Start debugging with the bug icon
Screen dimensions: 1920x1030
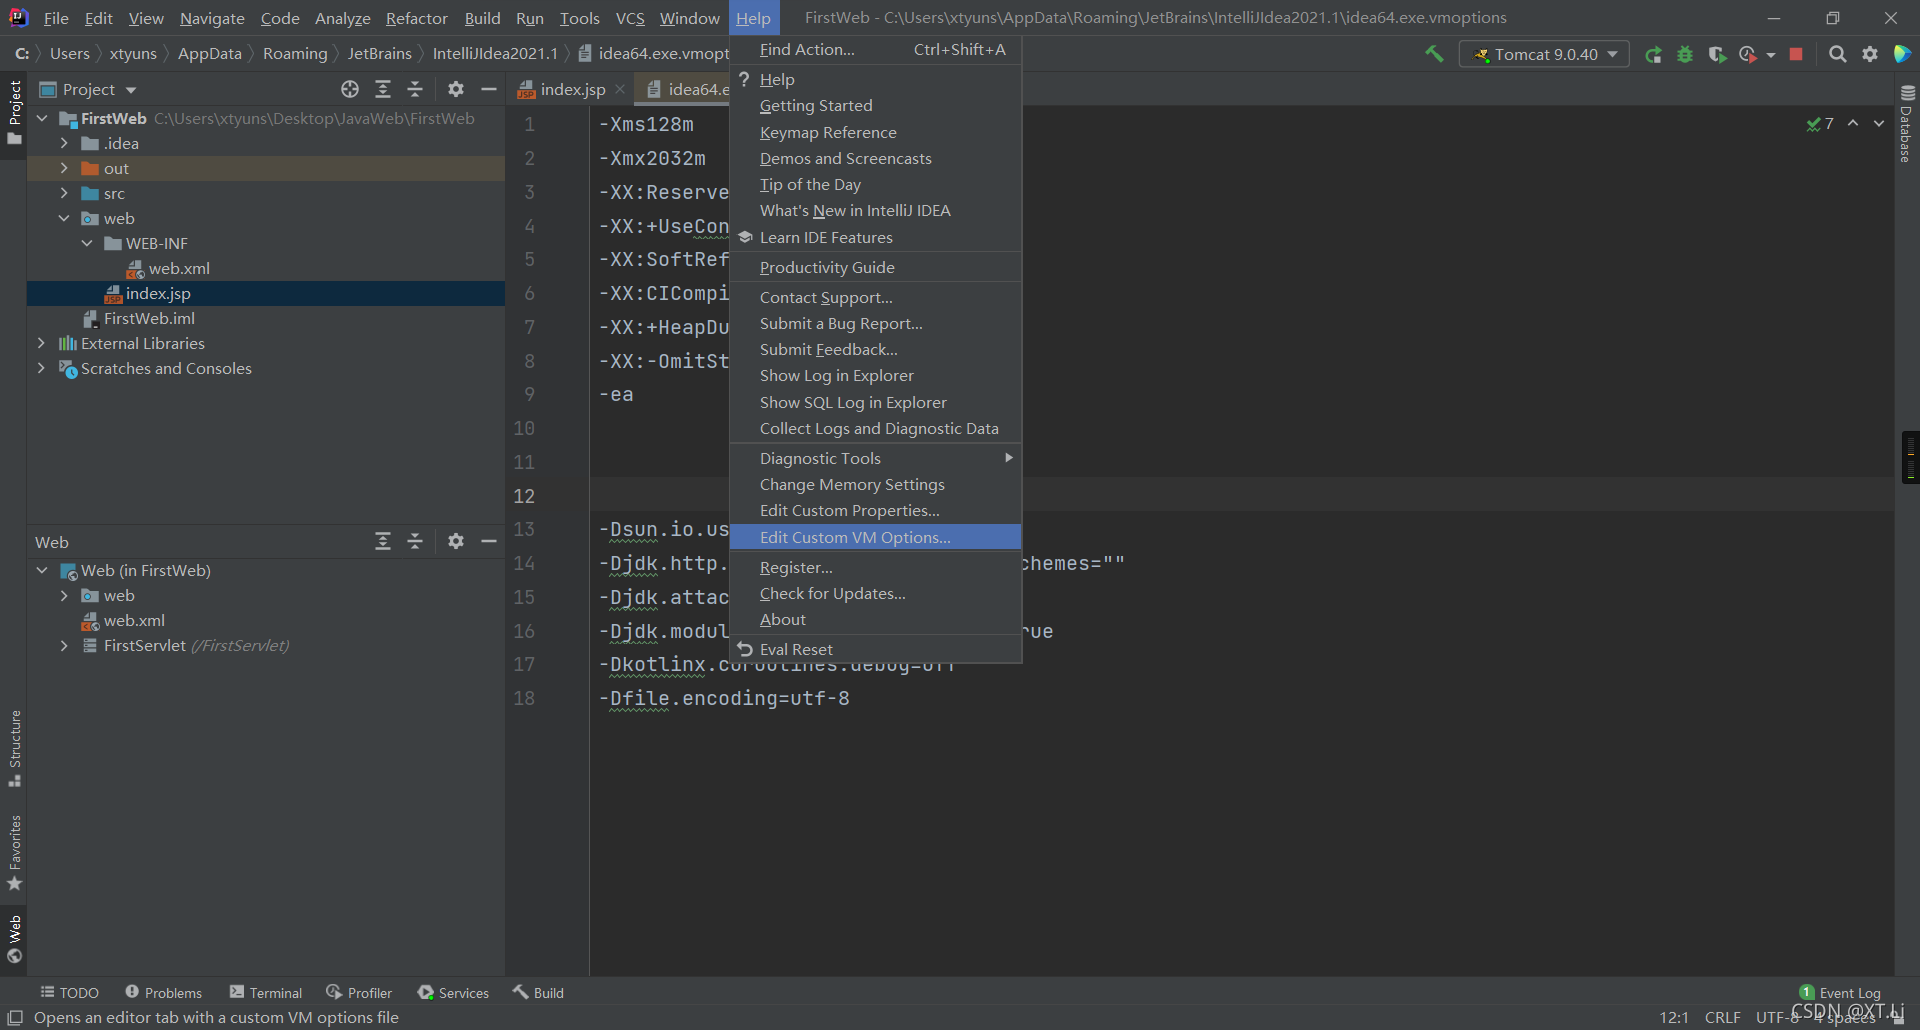1685,54
